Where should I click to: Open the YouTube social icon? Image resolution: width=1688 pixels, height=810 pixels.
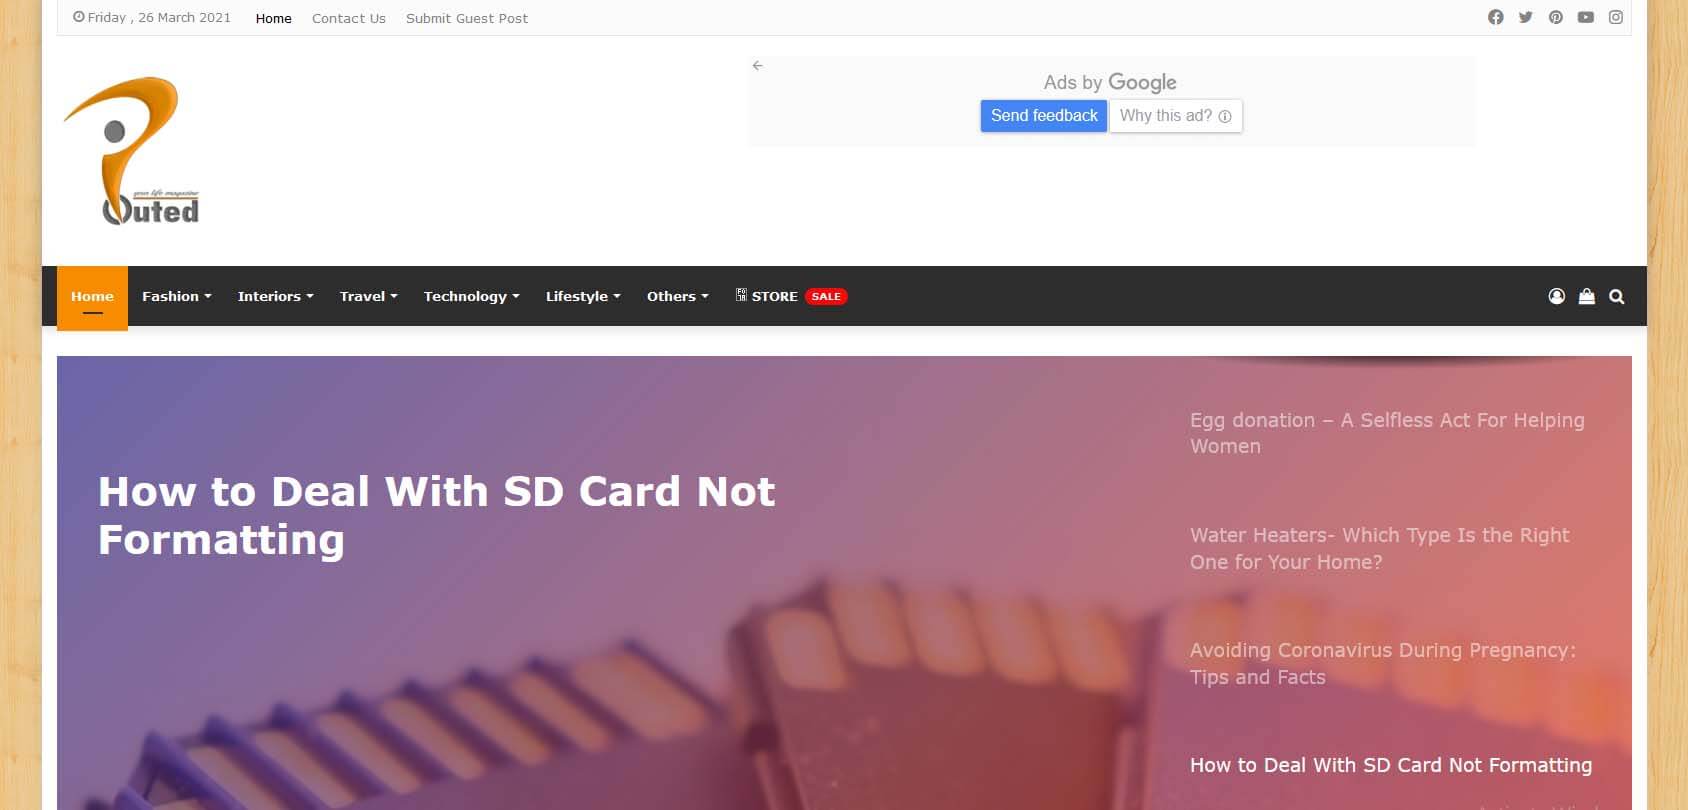click(x=1585, y=17)
